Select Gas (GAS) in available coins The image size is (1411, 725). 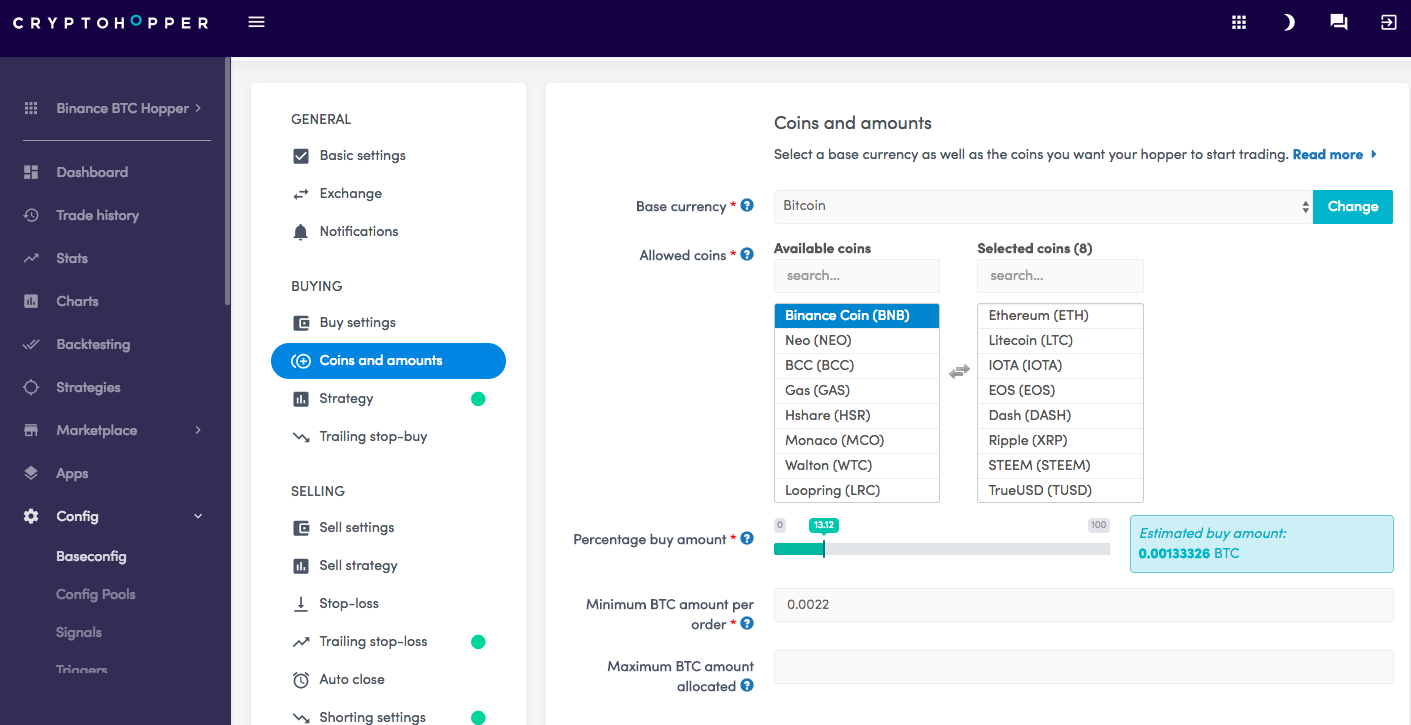(x=857, y=391)
